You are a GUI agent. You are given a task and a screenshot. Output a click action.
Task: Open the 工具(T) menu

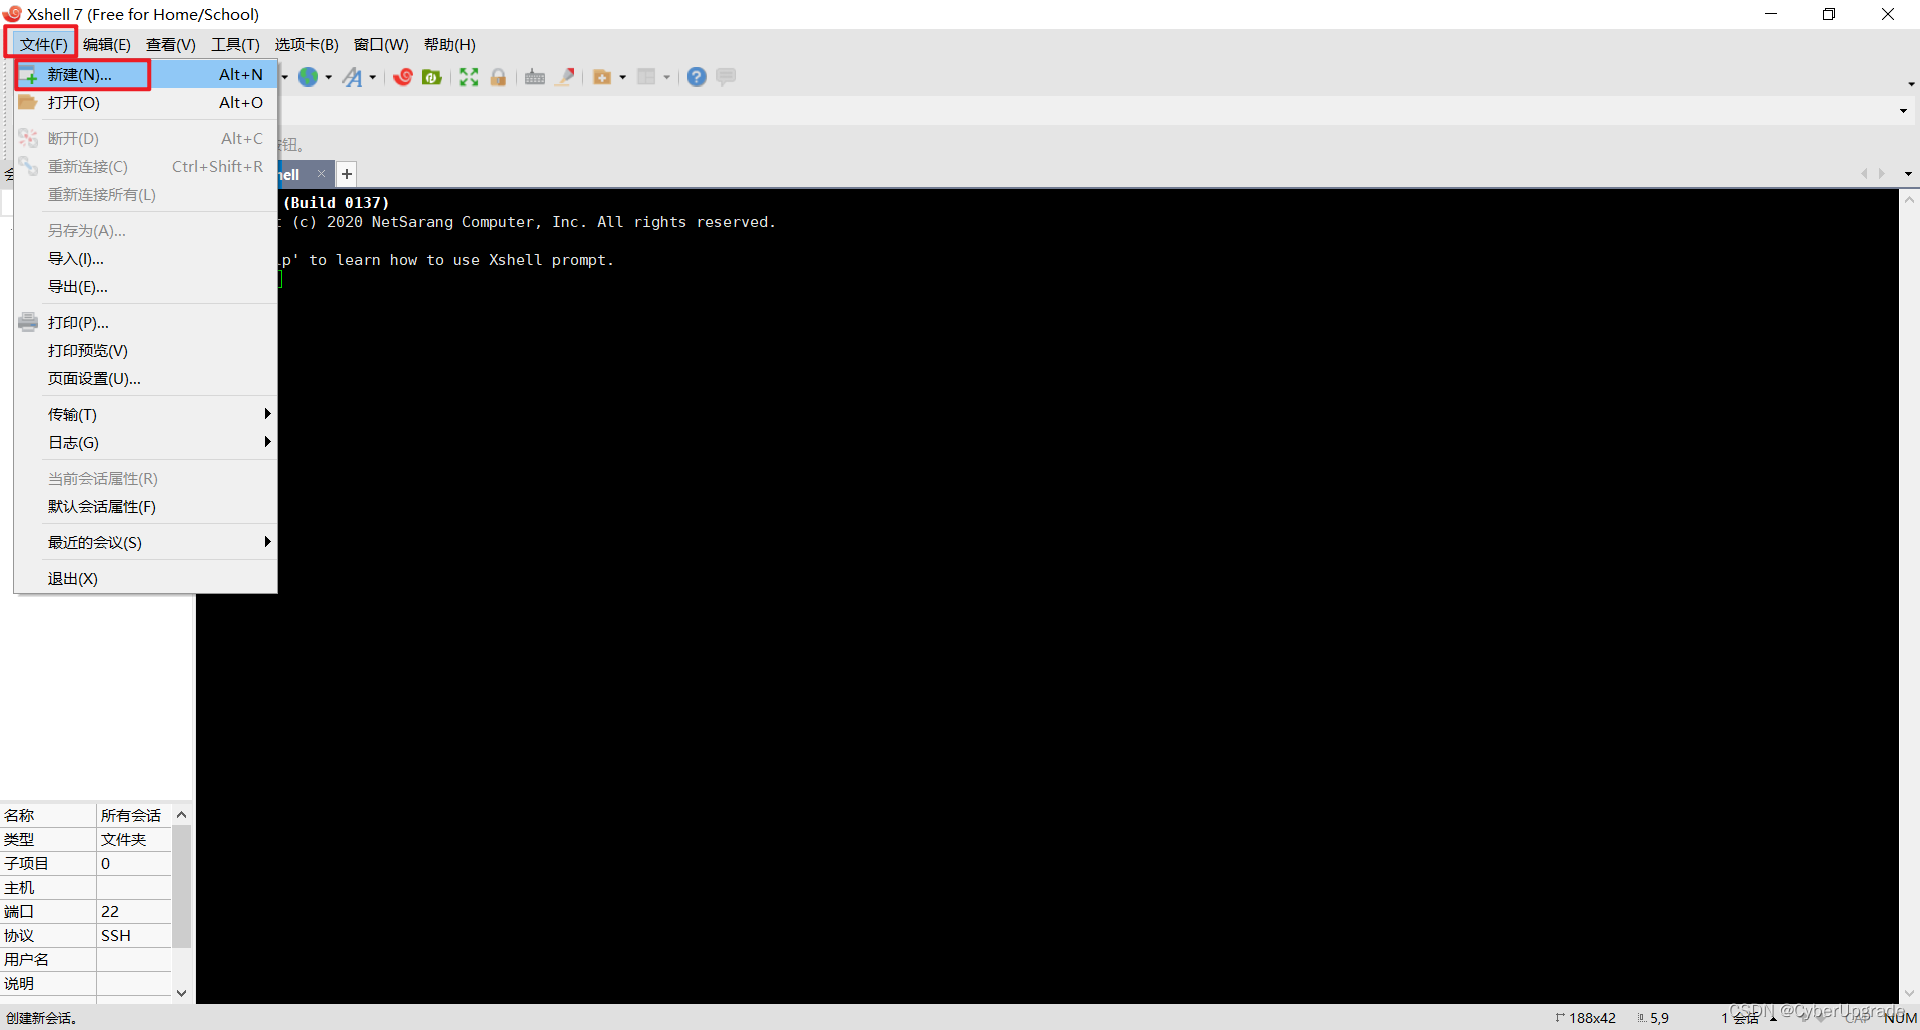point(235,44)
